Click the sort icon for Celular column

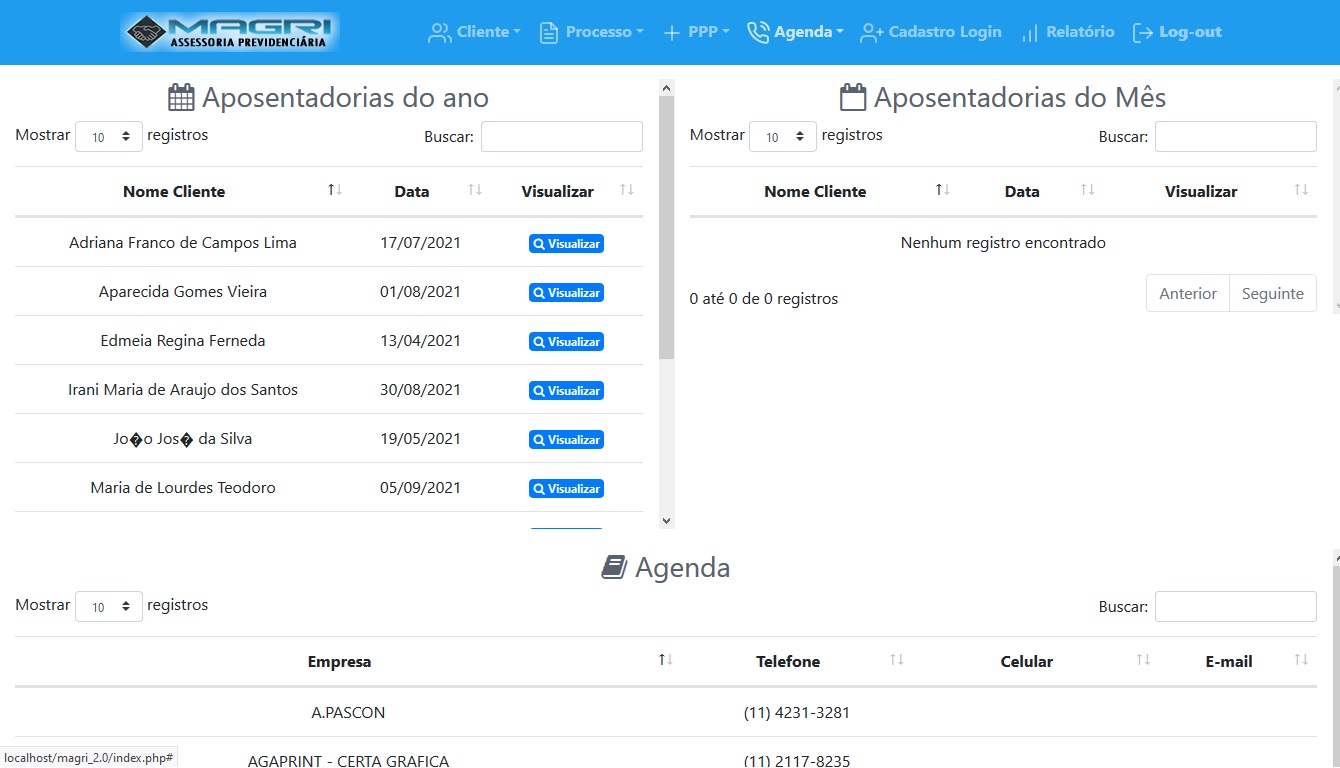[x=1143, y=660]
